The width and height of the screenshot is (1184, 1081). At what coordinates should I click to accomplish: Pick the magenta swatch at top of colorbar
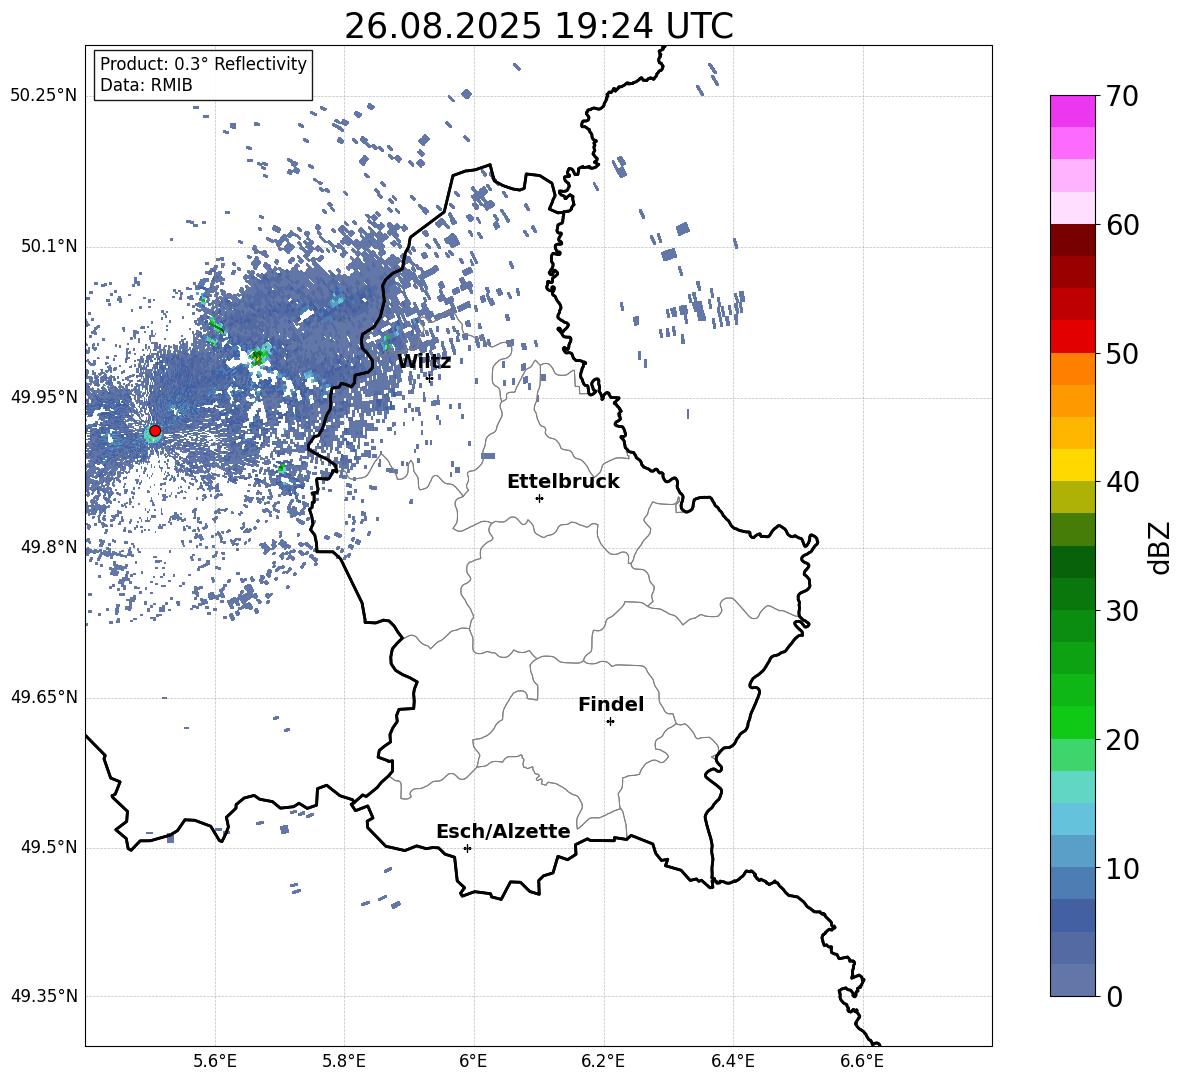(1072, 111)
